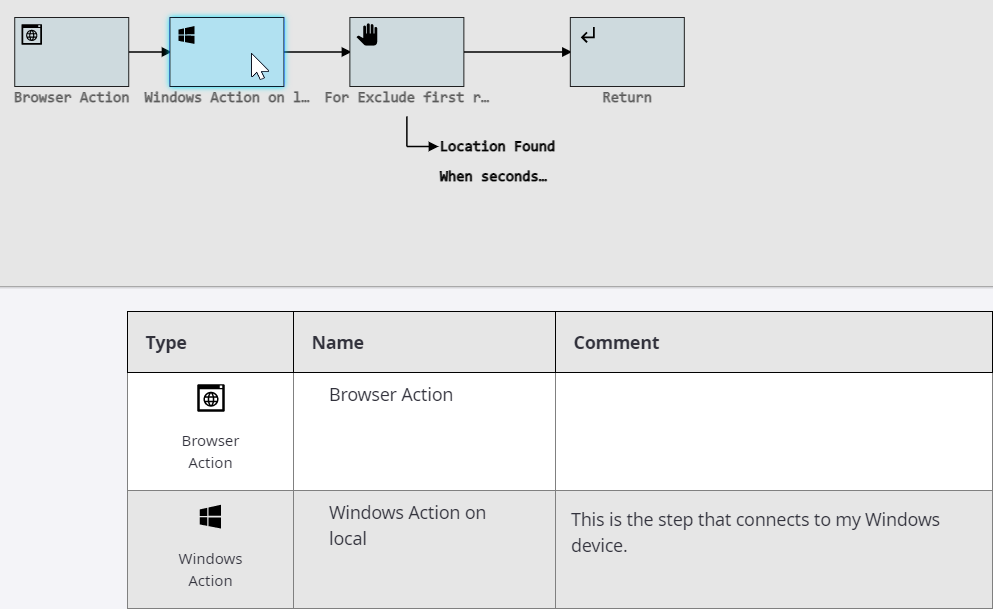The width and height of the screenshot is (993, 609).
Task: Click the "When seconds…" condition text
Action: click(493, 176)
